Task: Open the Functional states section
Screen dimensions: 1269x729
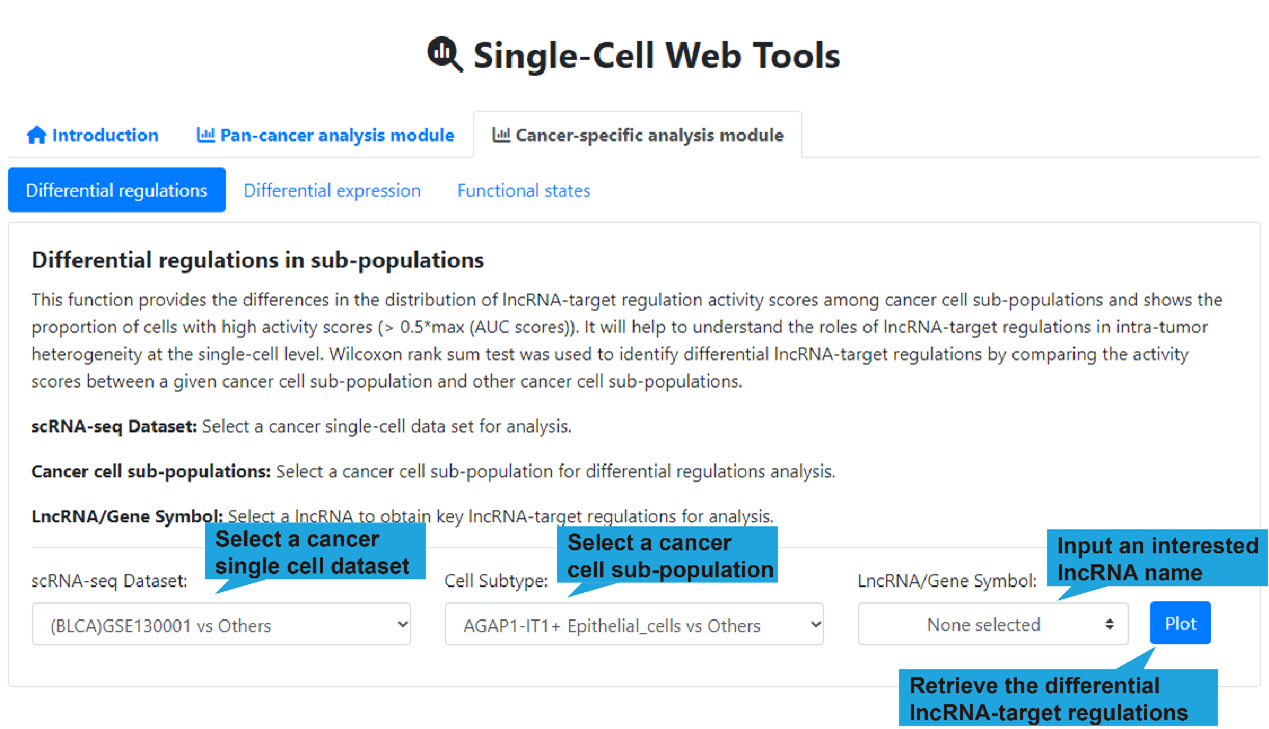Action: point(523,190)
